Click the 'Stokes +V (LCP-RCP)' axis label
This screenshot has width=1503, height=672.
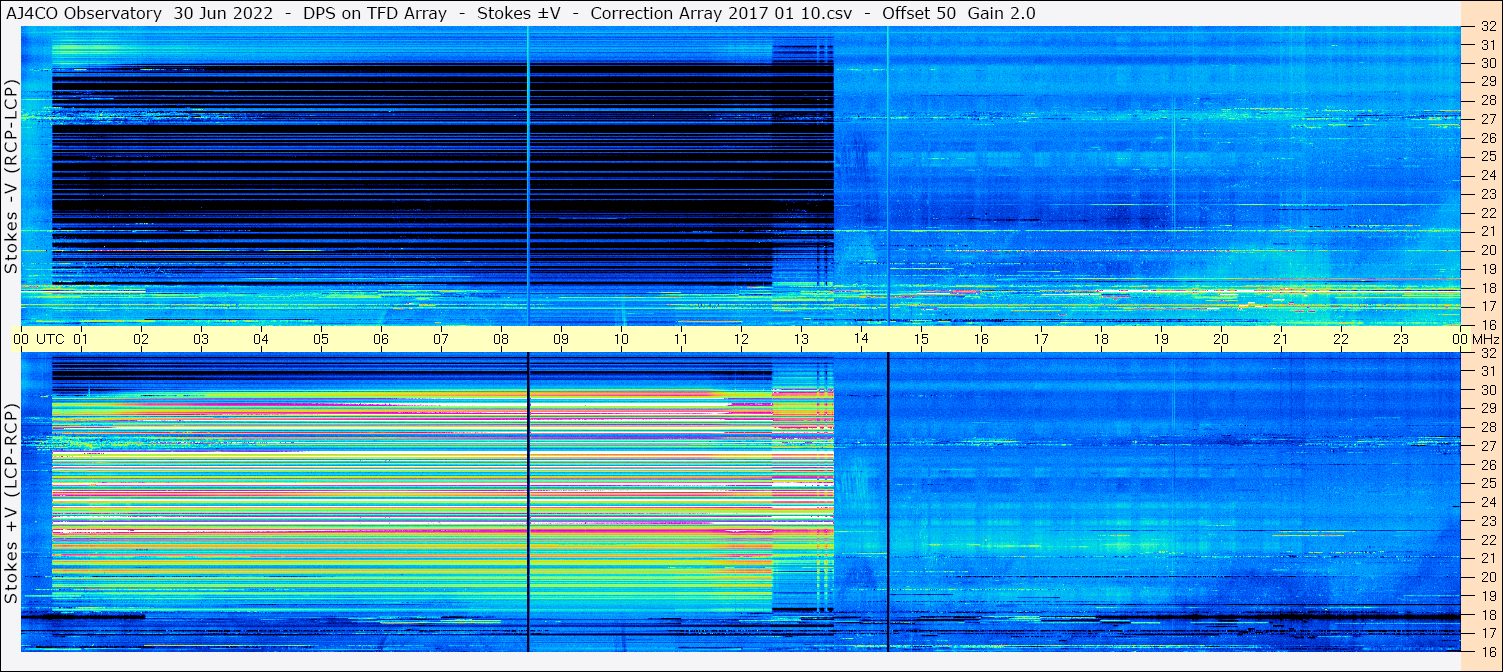pos(12,503)
